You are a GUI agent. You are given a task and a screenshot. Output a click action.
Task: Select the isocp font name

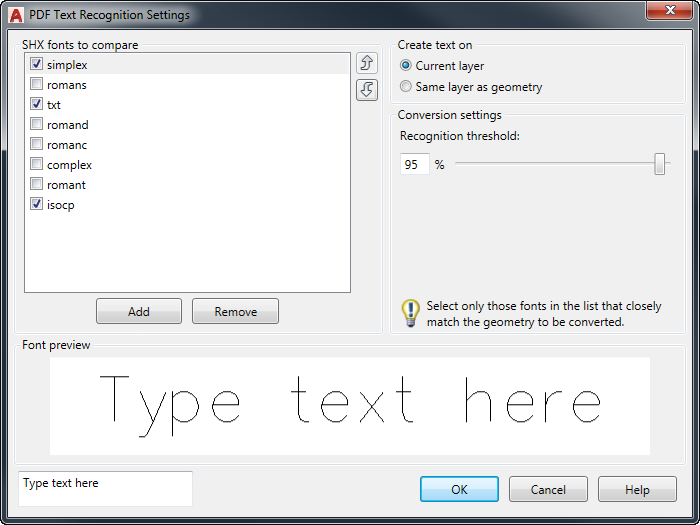(61, 205)
